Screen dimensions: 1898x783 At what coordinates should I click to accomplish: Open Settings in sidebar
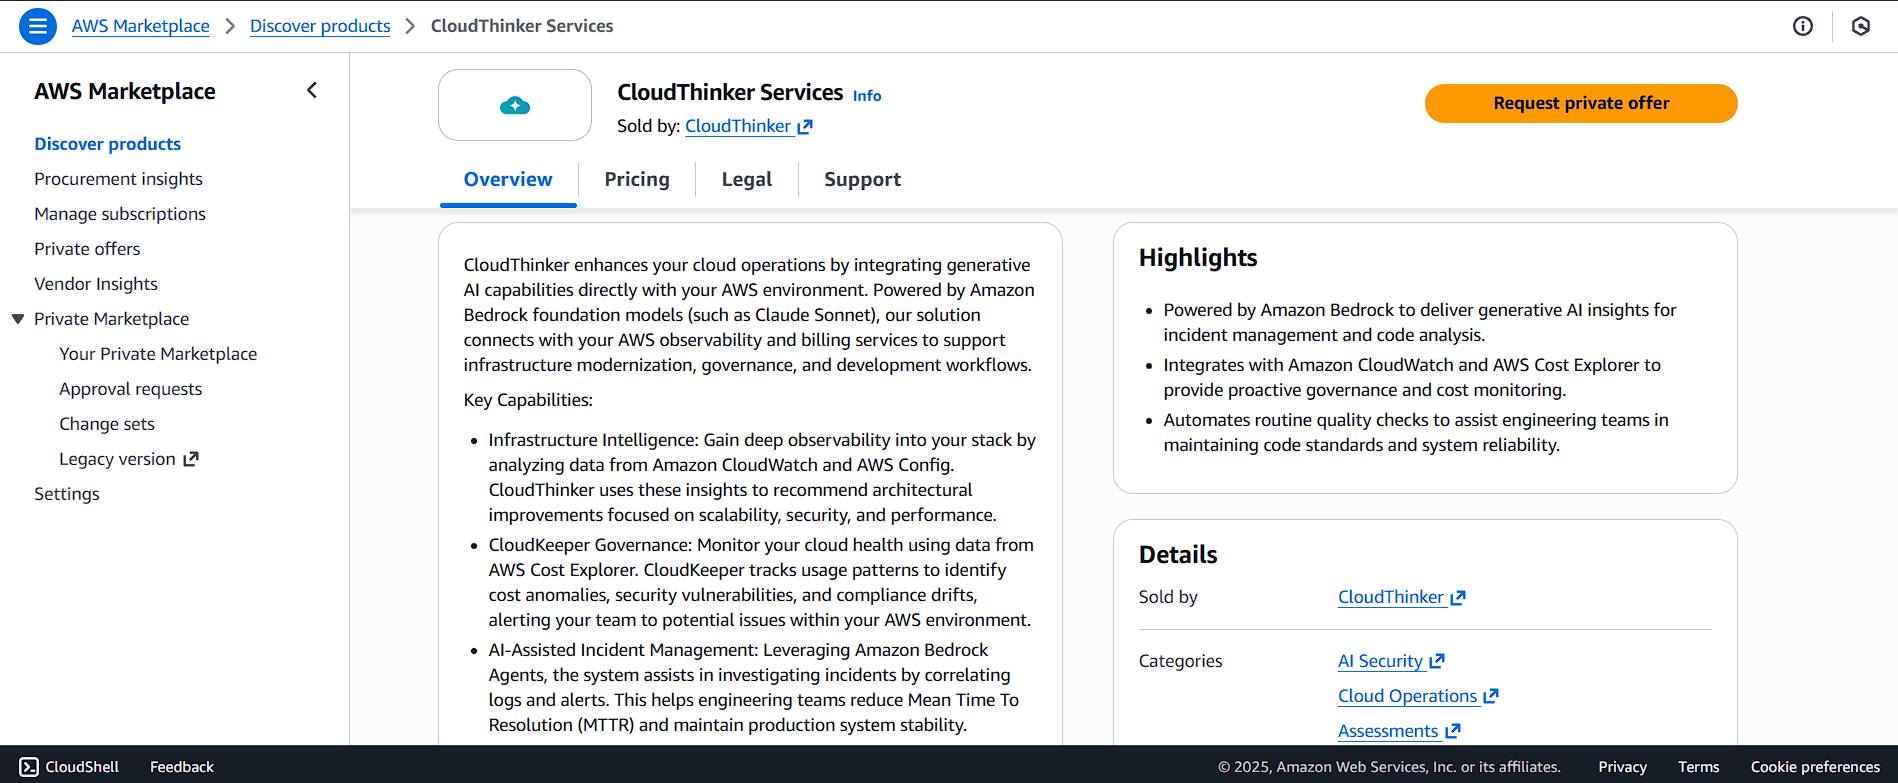click(x=67, y=494)
